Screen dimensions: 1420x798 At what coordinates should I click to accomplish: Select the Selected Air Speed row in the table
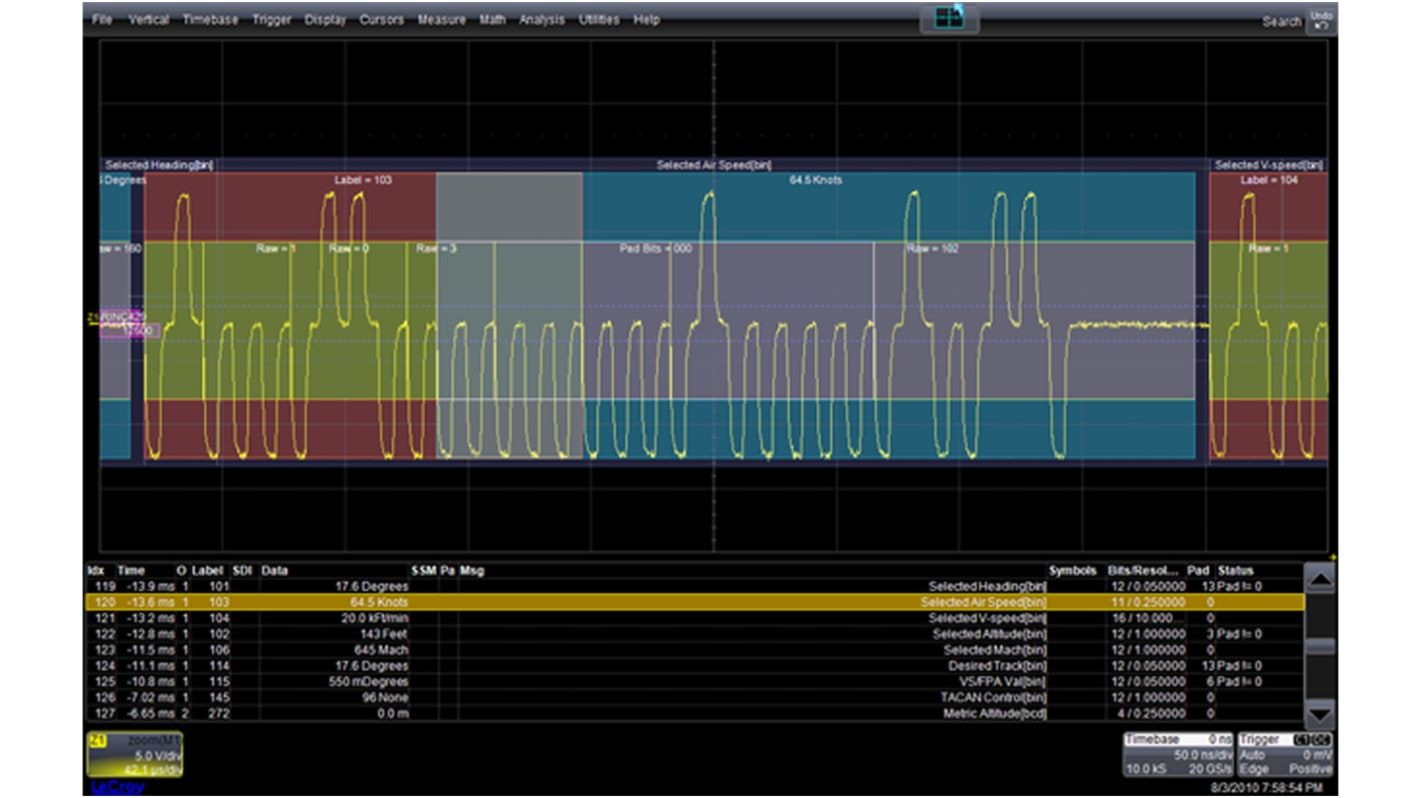click(x=600, y=602)
